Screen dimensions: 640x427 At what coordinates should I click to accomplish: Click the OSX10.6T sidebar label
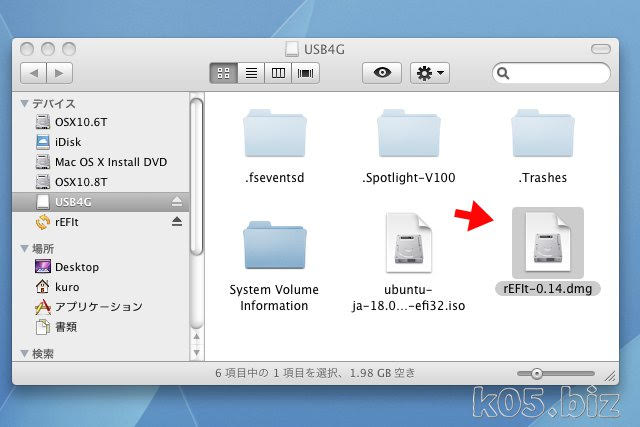click(81, 122)
